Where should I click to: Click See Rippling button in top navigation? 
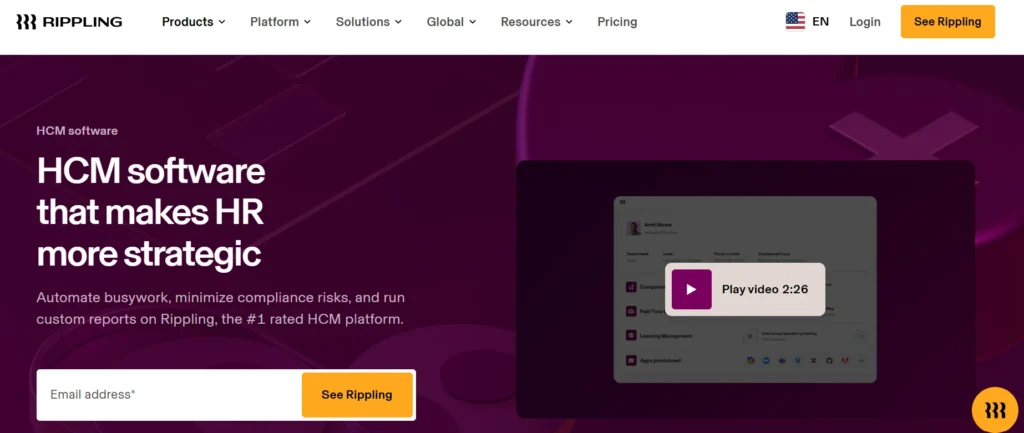948,22
